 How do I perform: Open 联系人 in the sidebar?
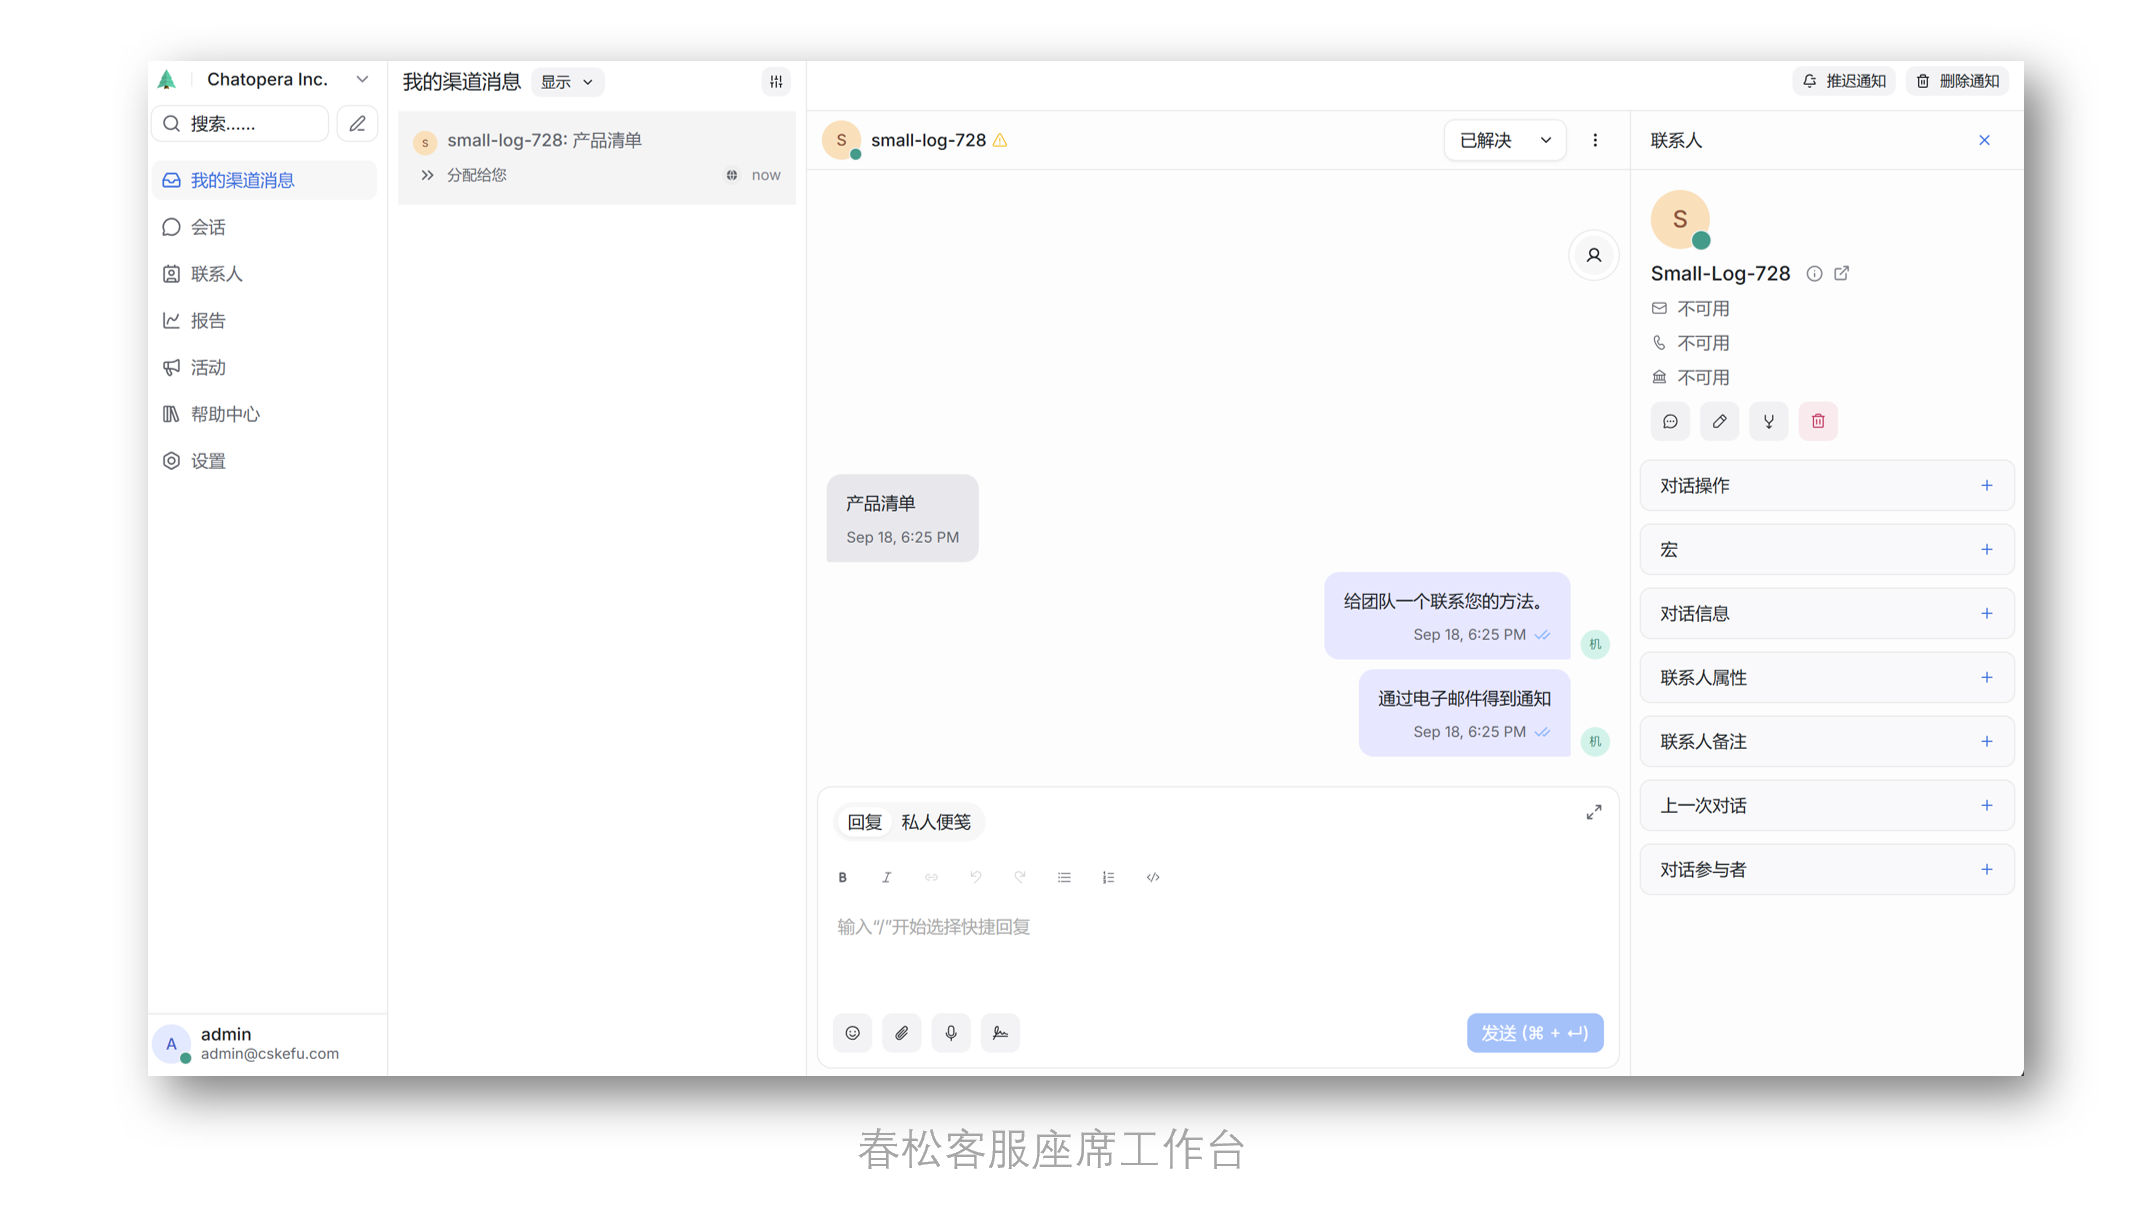coord(217,274)
